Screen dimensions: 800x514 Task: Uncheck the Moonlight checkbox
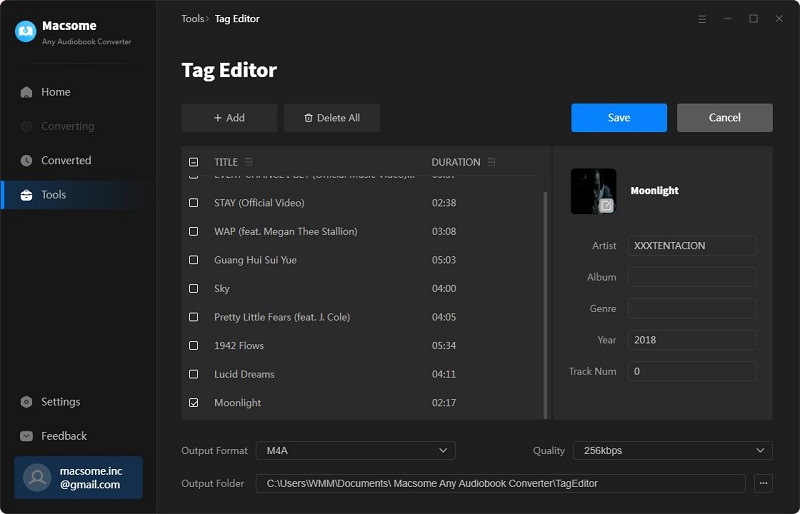click(193, 403)
